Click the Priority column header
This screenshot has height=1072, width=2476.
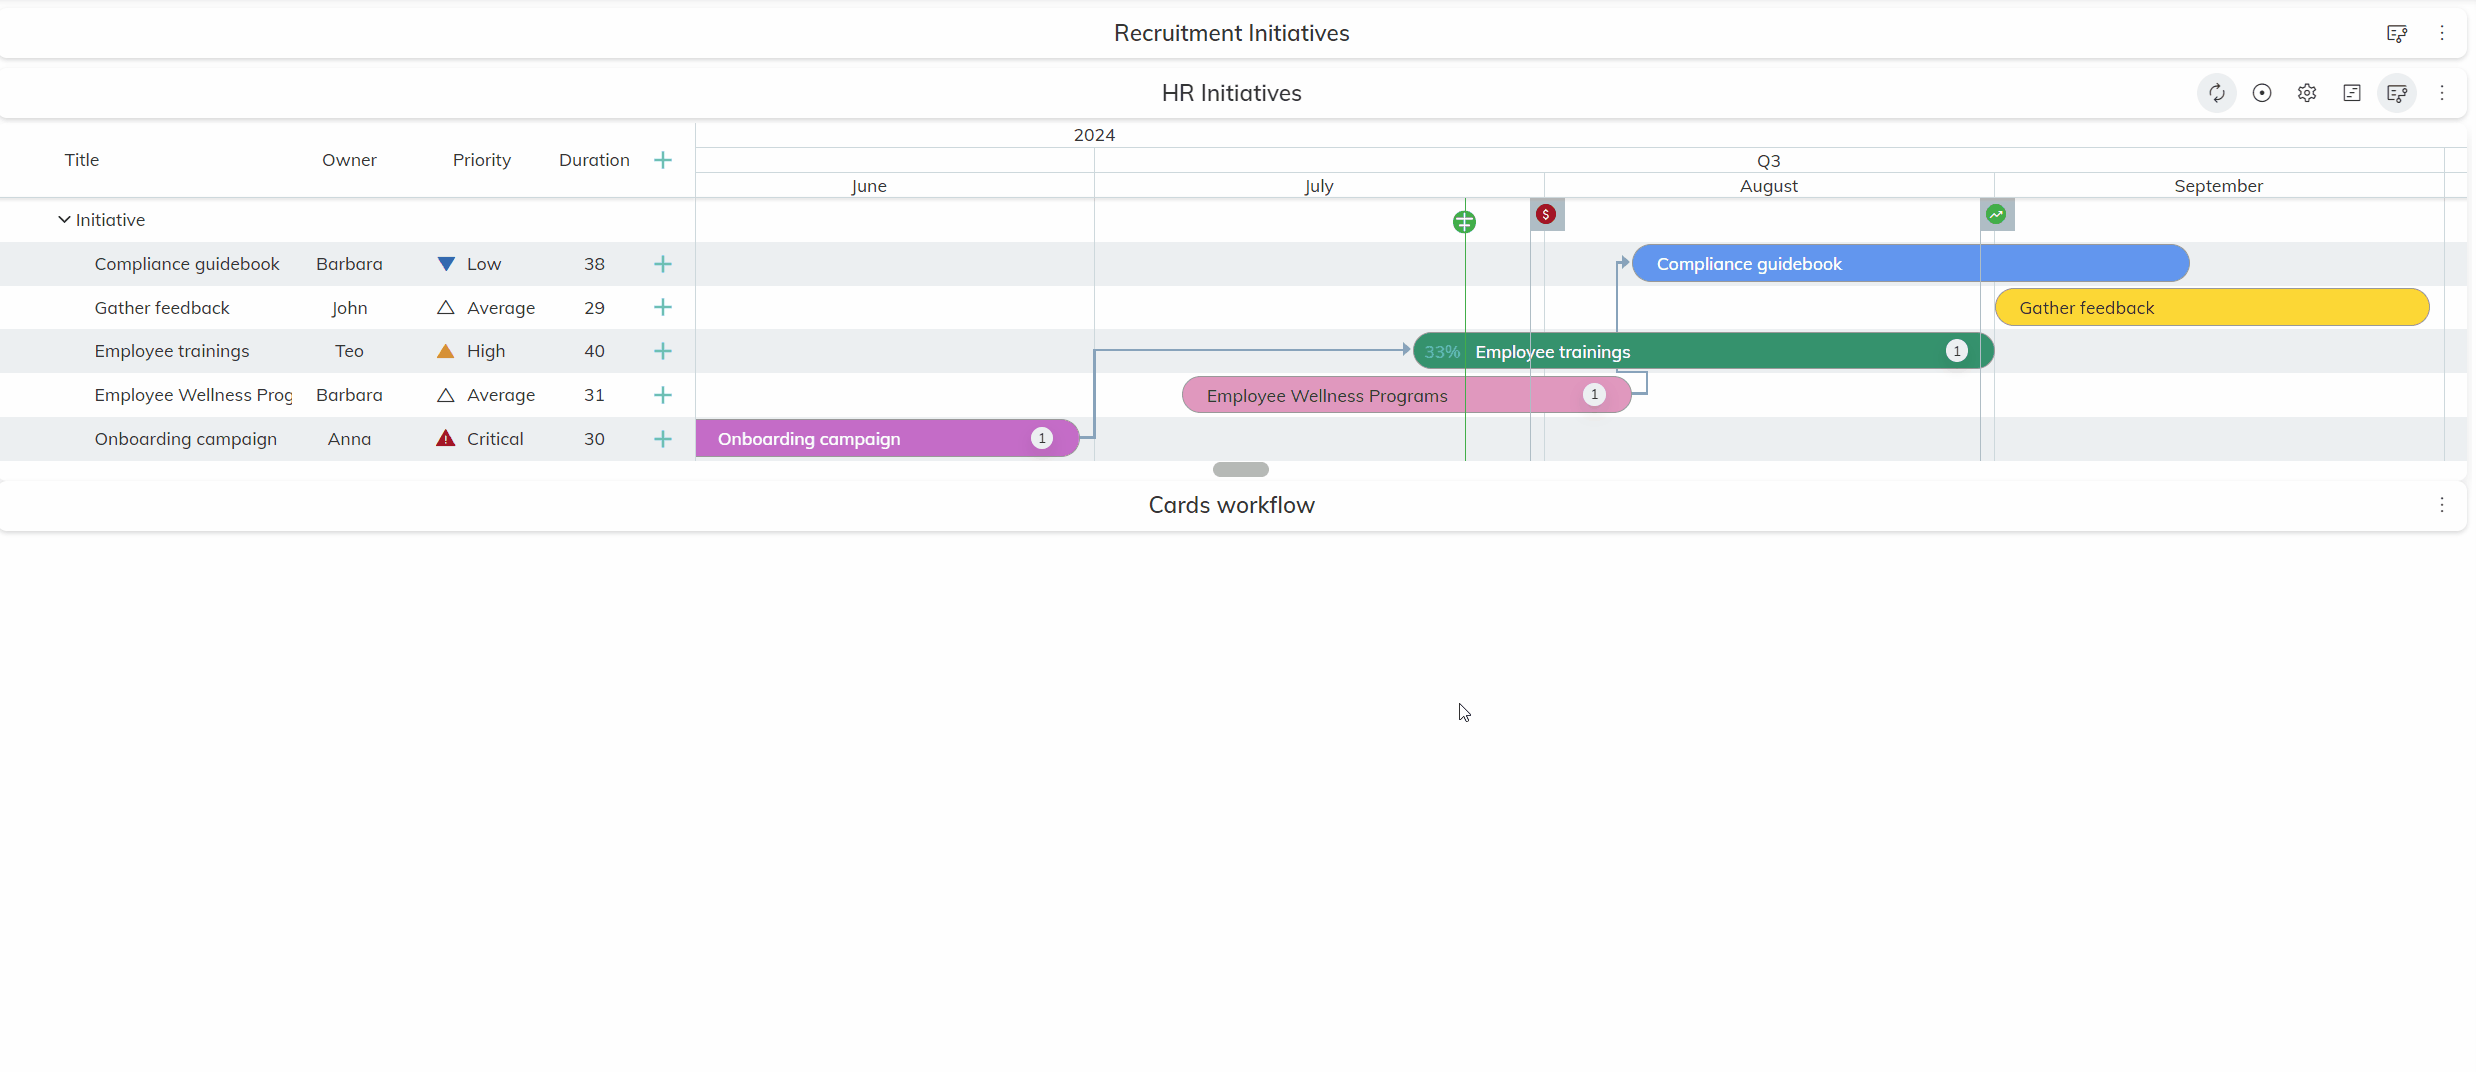pyautogui.click(x=482, y=160)
